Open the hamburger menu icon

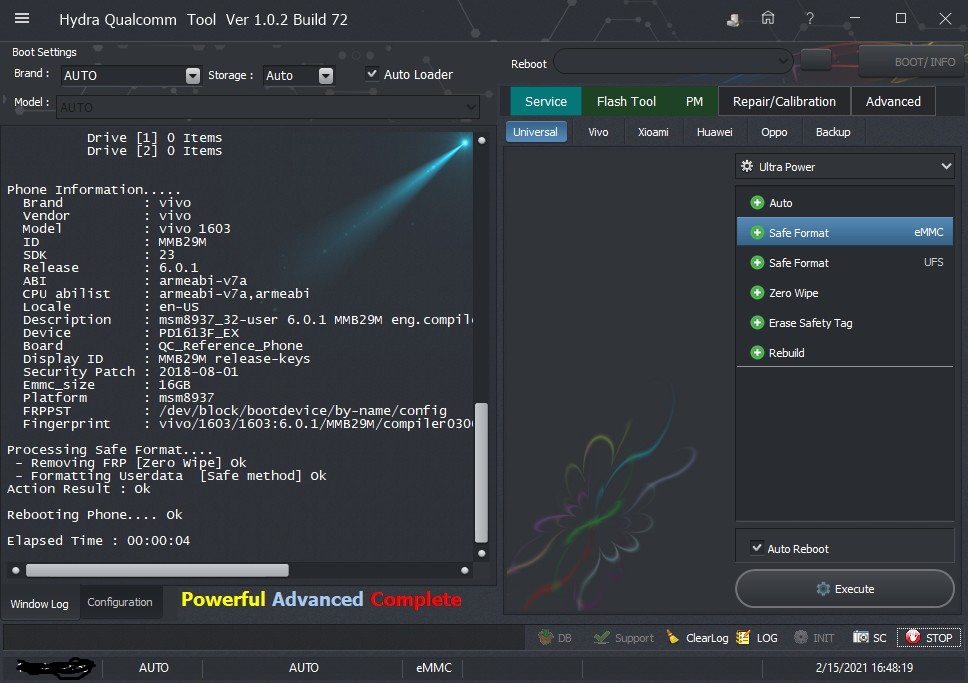22,19
